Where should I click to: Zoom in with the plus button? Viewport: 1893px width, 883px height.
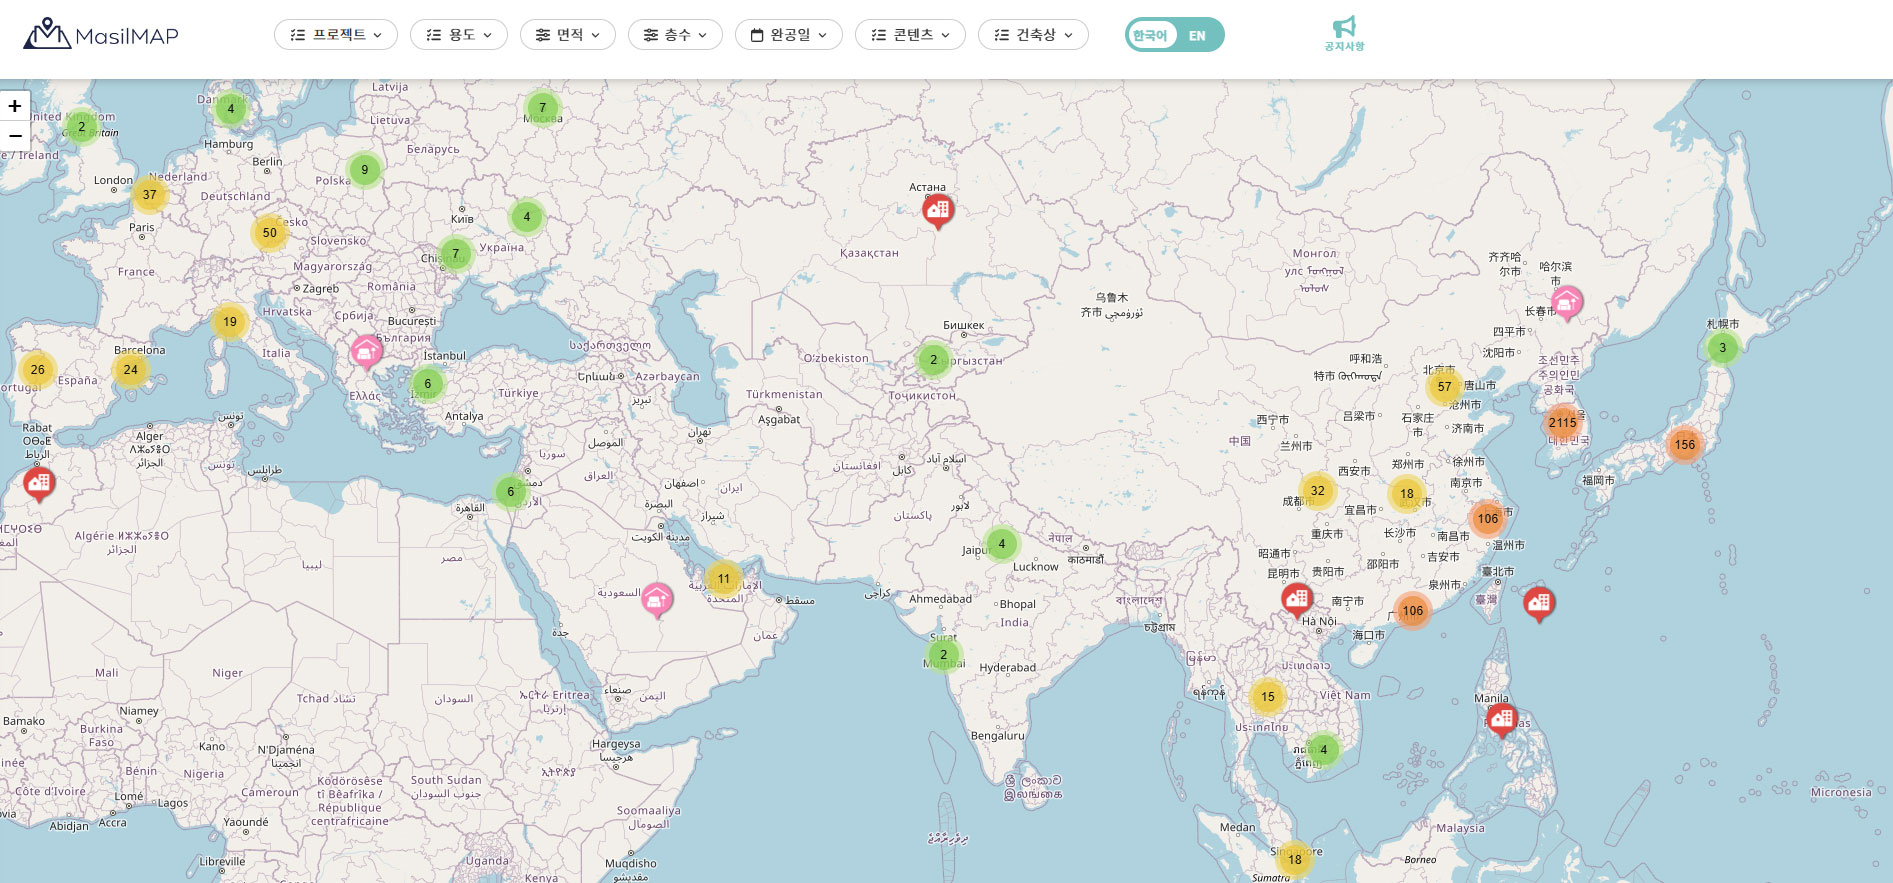point(15,106)
